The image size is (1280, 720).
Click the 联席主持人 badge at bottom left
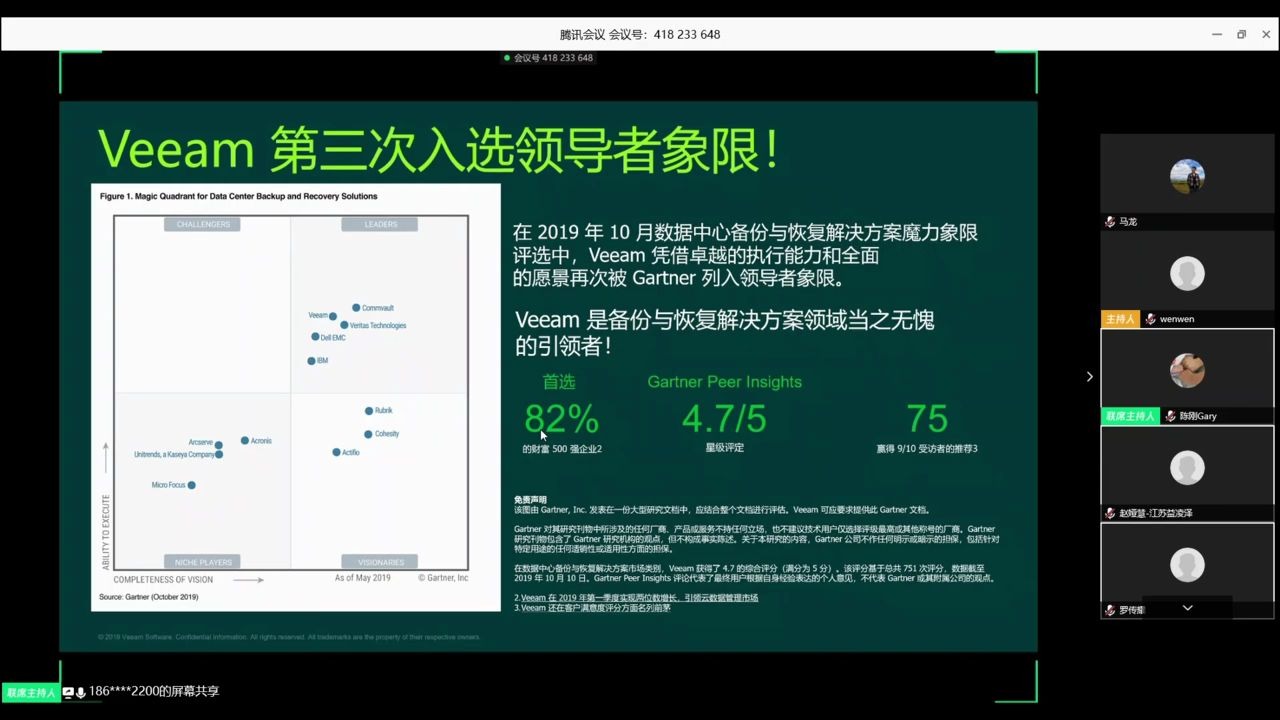click(x=30, y=692)
